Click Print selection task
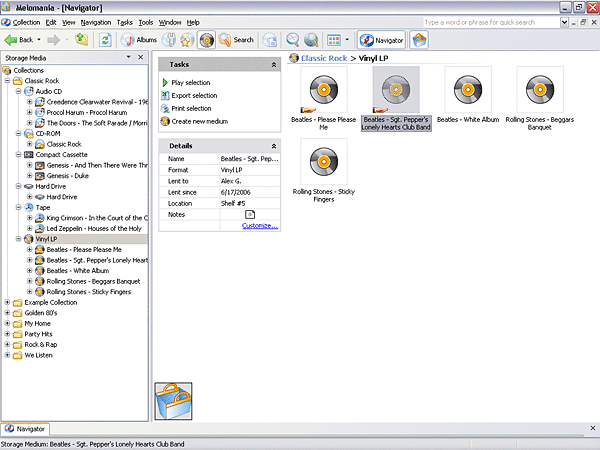600x450 pixels. click(x=191, y=109)
